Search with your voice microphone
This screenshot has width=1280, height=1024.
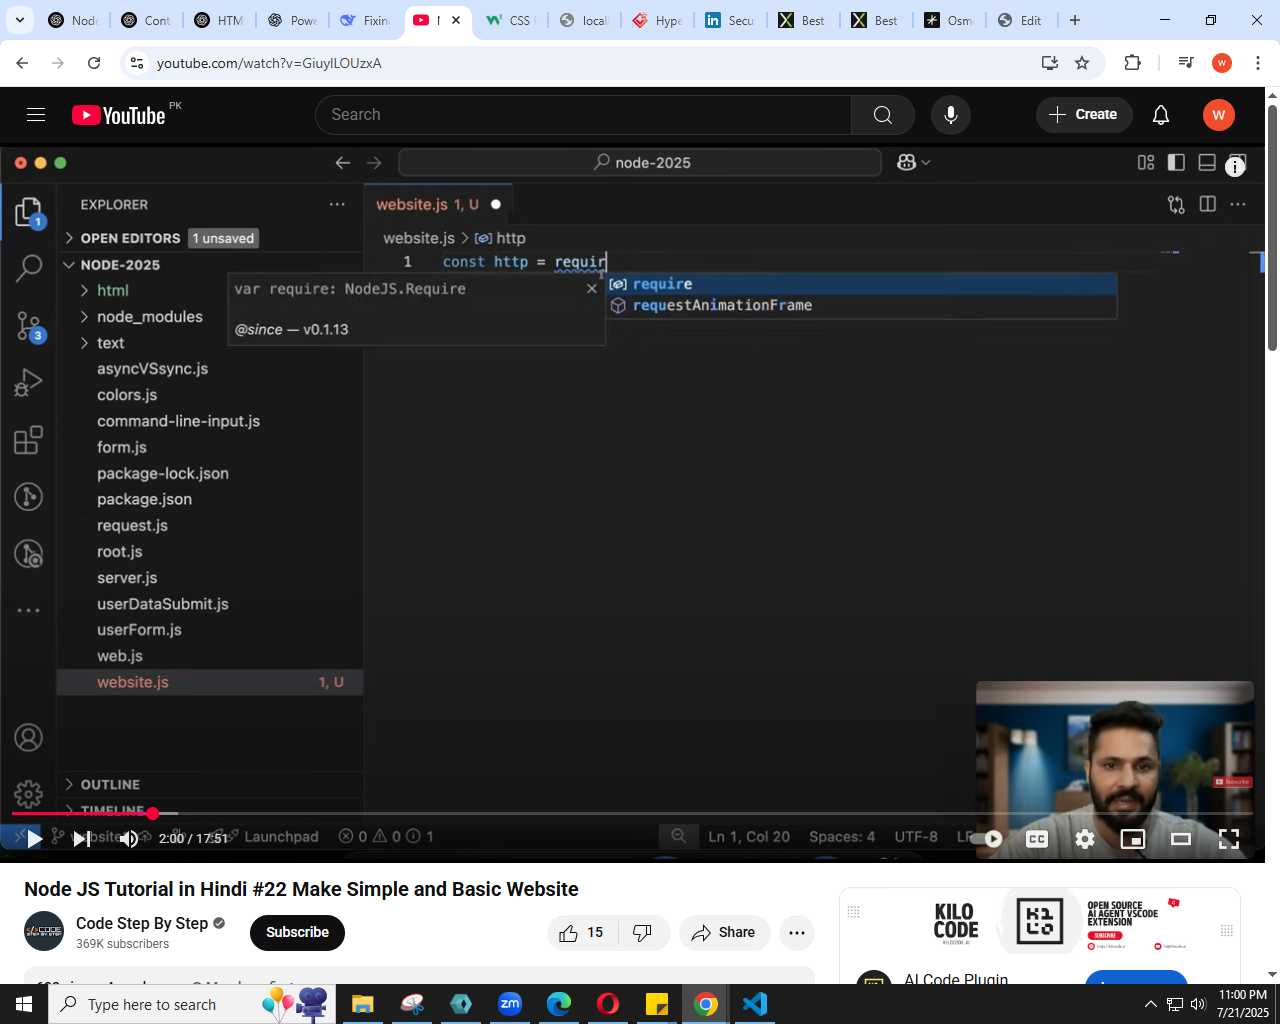tap(951, 115)
